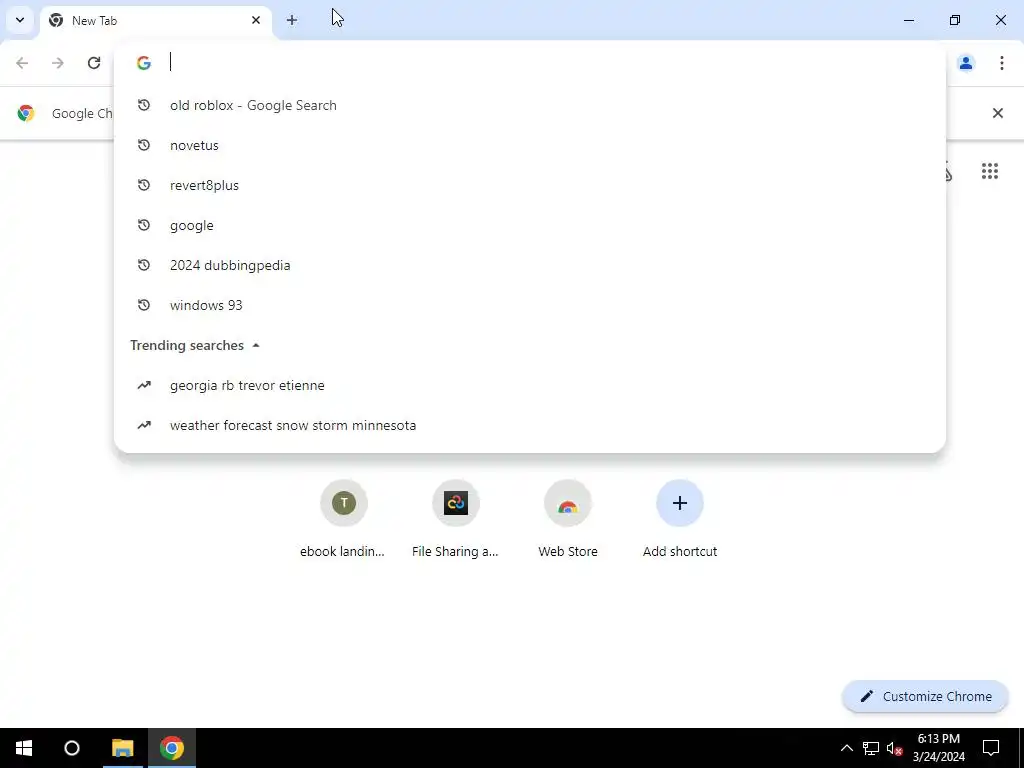This screenshot has height=768, width=1024.
Task: Click history icon beside 'windows 93'
Action: (x=144, y=305)
